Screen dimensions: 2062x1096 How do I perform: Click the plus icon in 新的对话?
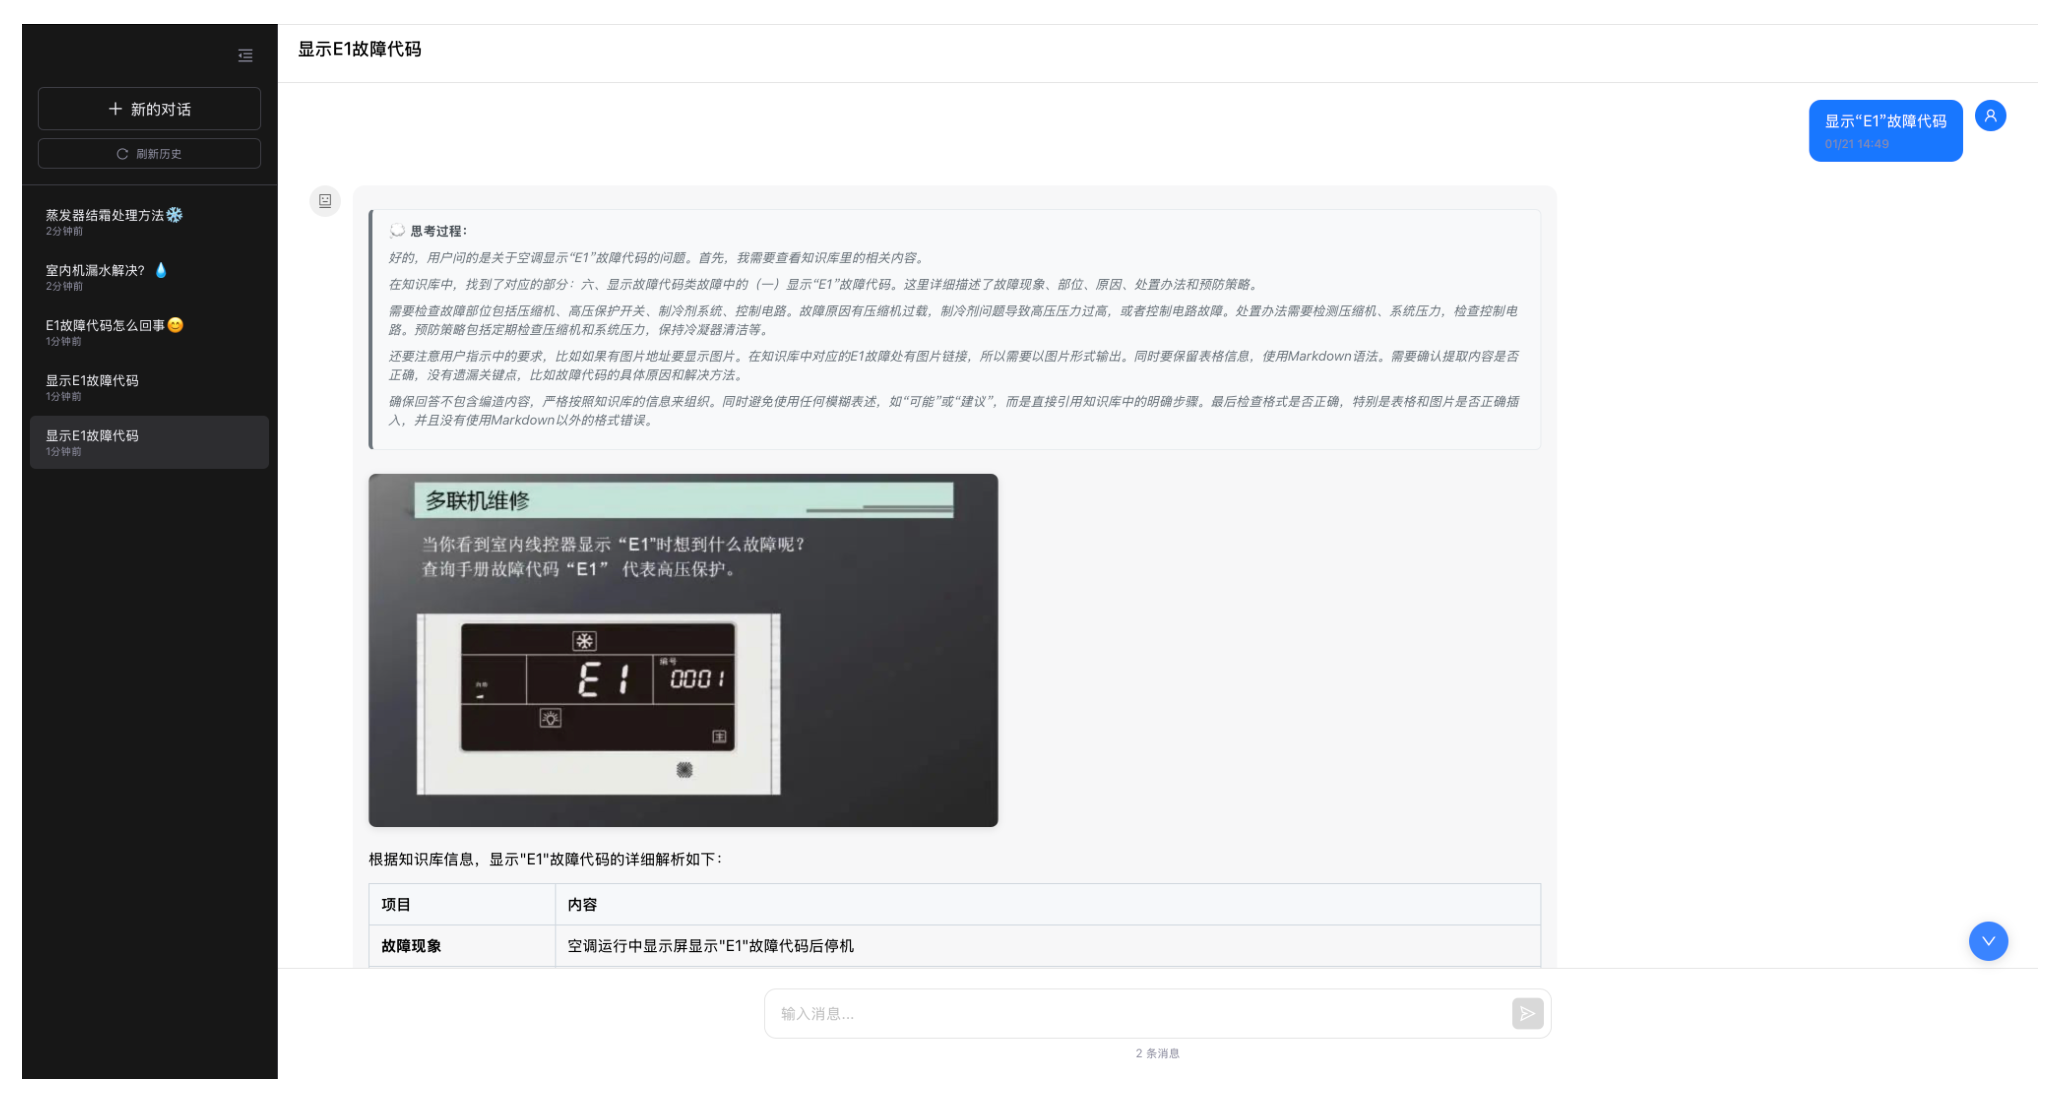click(x=115, y=108)
